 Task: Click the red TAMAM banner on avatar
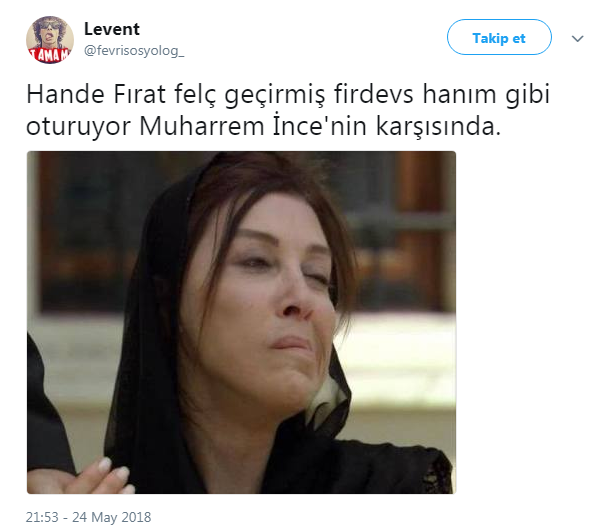(50, 55)
